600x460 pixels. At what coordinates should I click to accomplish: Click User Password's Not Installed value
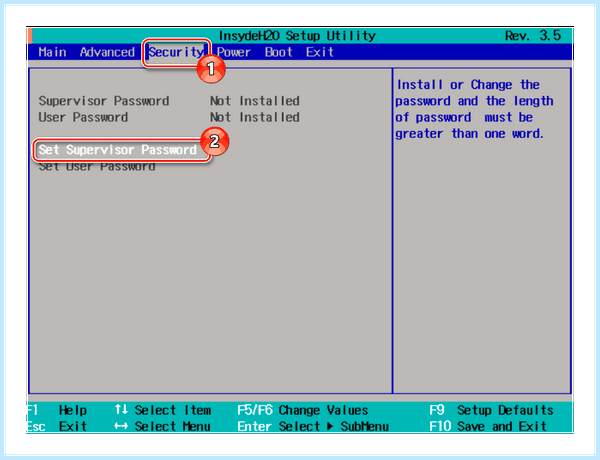coord(254,117)
